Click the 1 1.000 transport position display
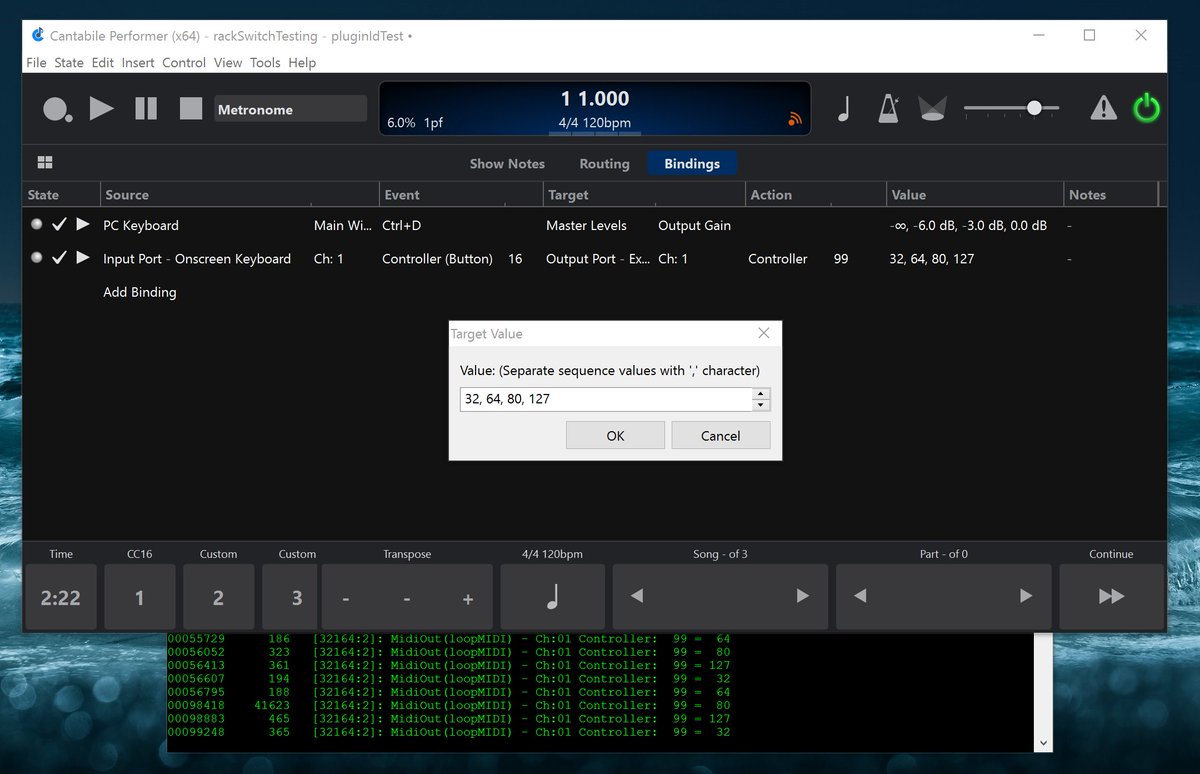Screen dimensions: 1200x774 pos(595,99)
